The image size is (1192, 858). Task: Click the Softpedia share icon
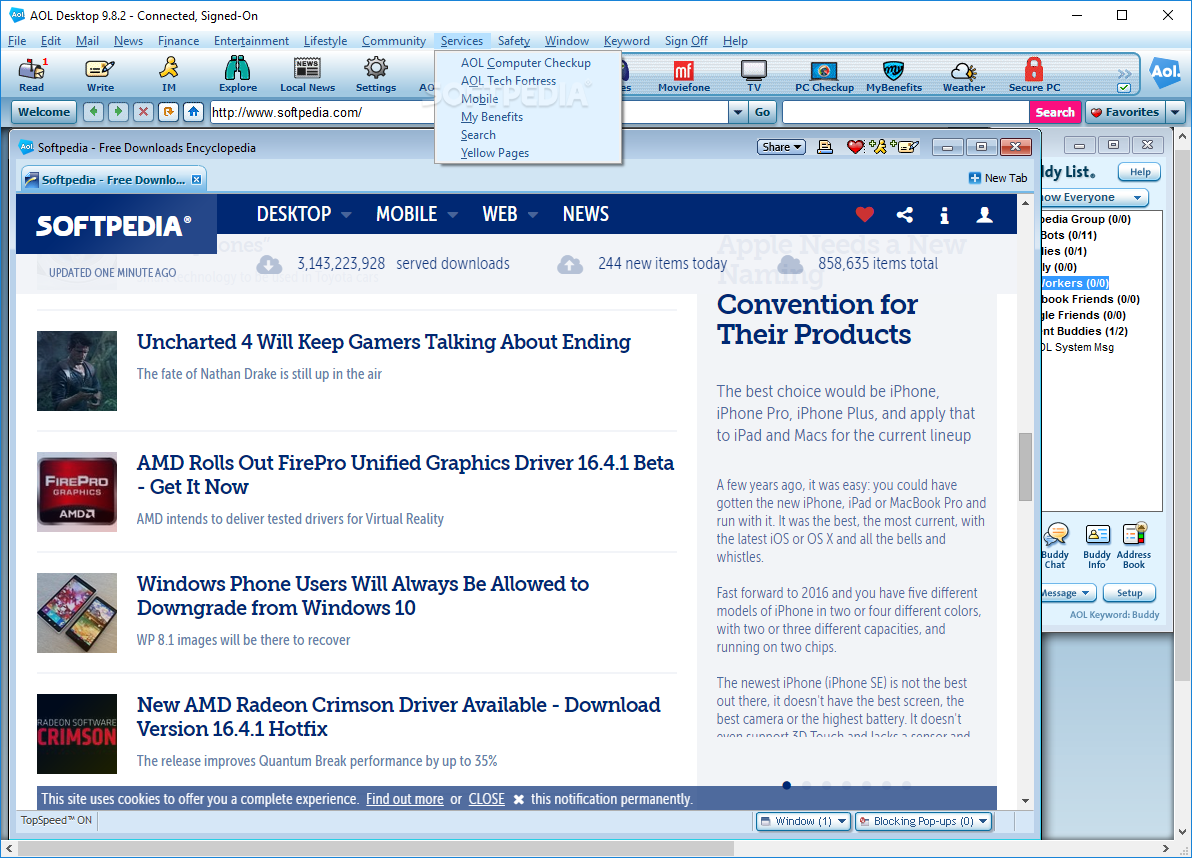pyautogui.click(x=905, y=215)
